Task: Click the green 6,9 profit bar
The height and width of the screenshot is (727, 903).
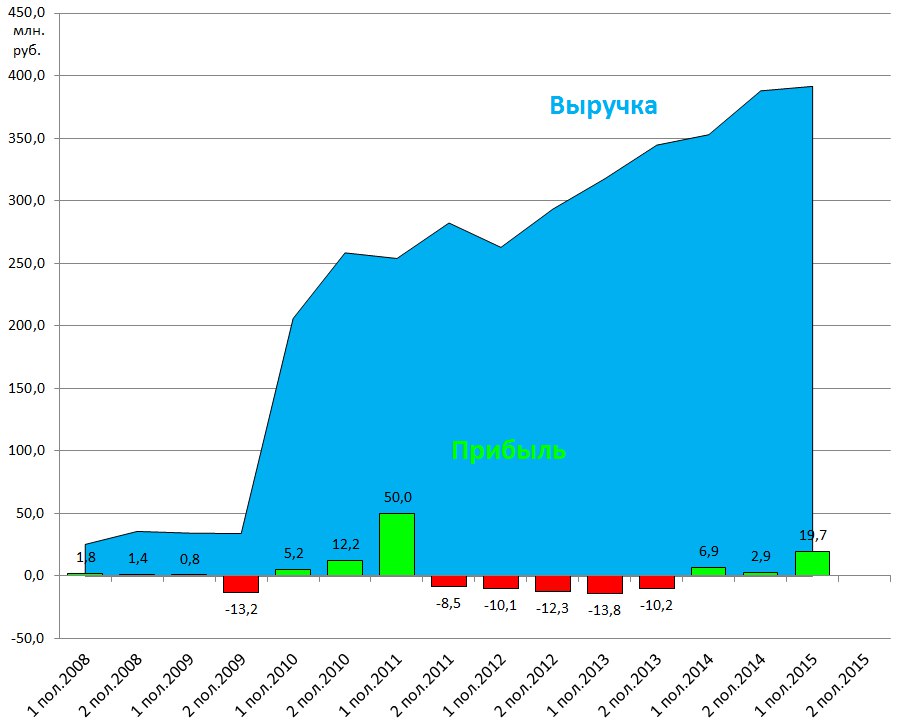Action: tap(708, 571)
